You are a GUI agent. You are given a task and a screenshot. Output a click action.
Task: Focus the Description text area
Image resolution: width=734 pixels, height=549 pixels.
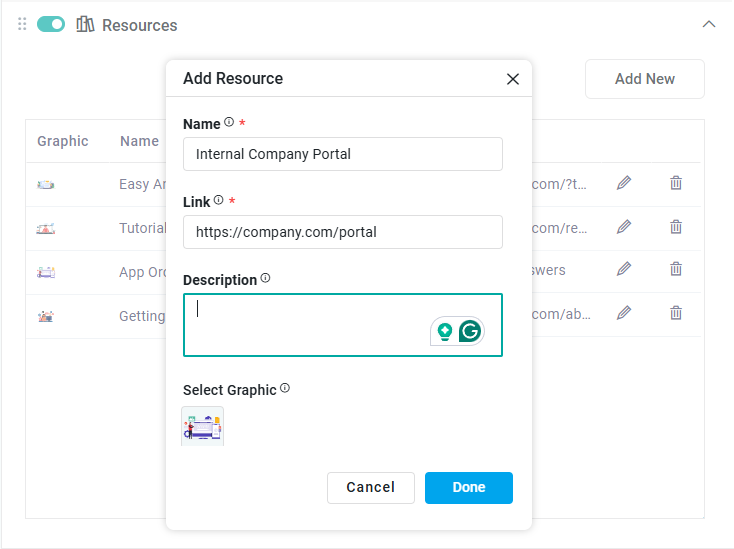click(x=343, y=325)
